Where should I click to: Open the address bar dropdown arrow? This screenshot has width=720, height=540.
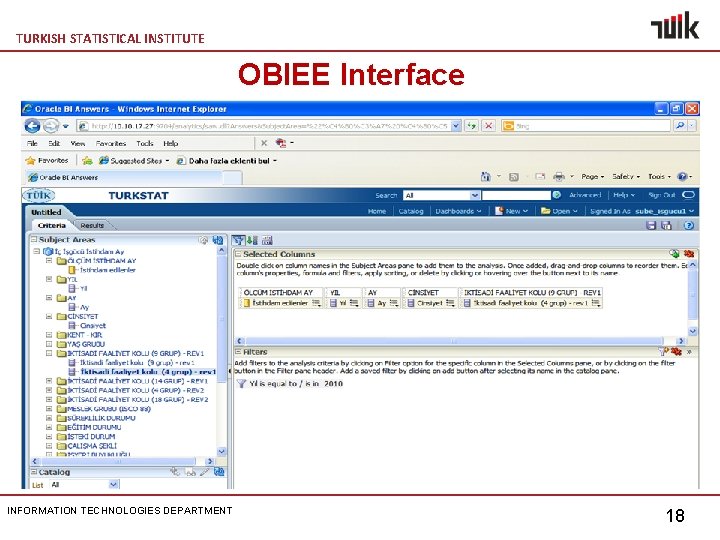pyautogui.click(x=456, y=125)
